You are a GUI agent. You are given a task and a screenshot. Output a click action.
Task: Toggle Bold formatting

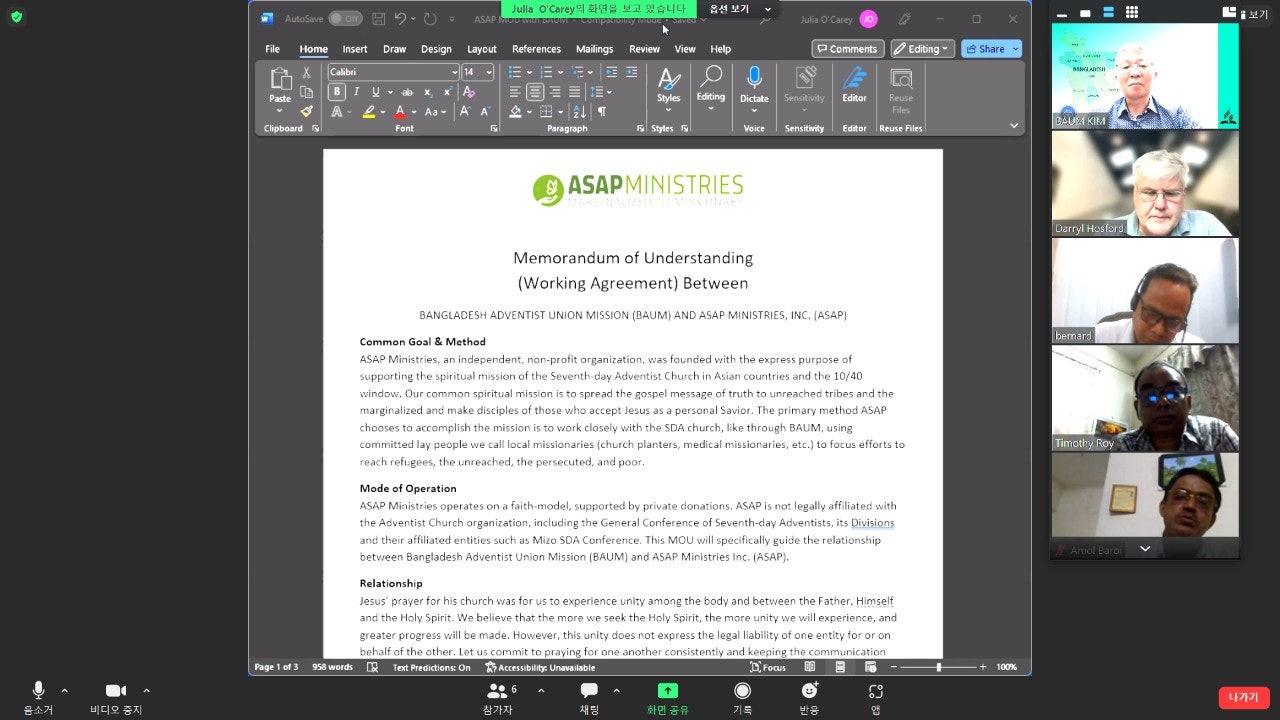click(x=337, y=92)
